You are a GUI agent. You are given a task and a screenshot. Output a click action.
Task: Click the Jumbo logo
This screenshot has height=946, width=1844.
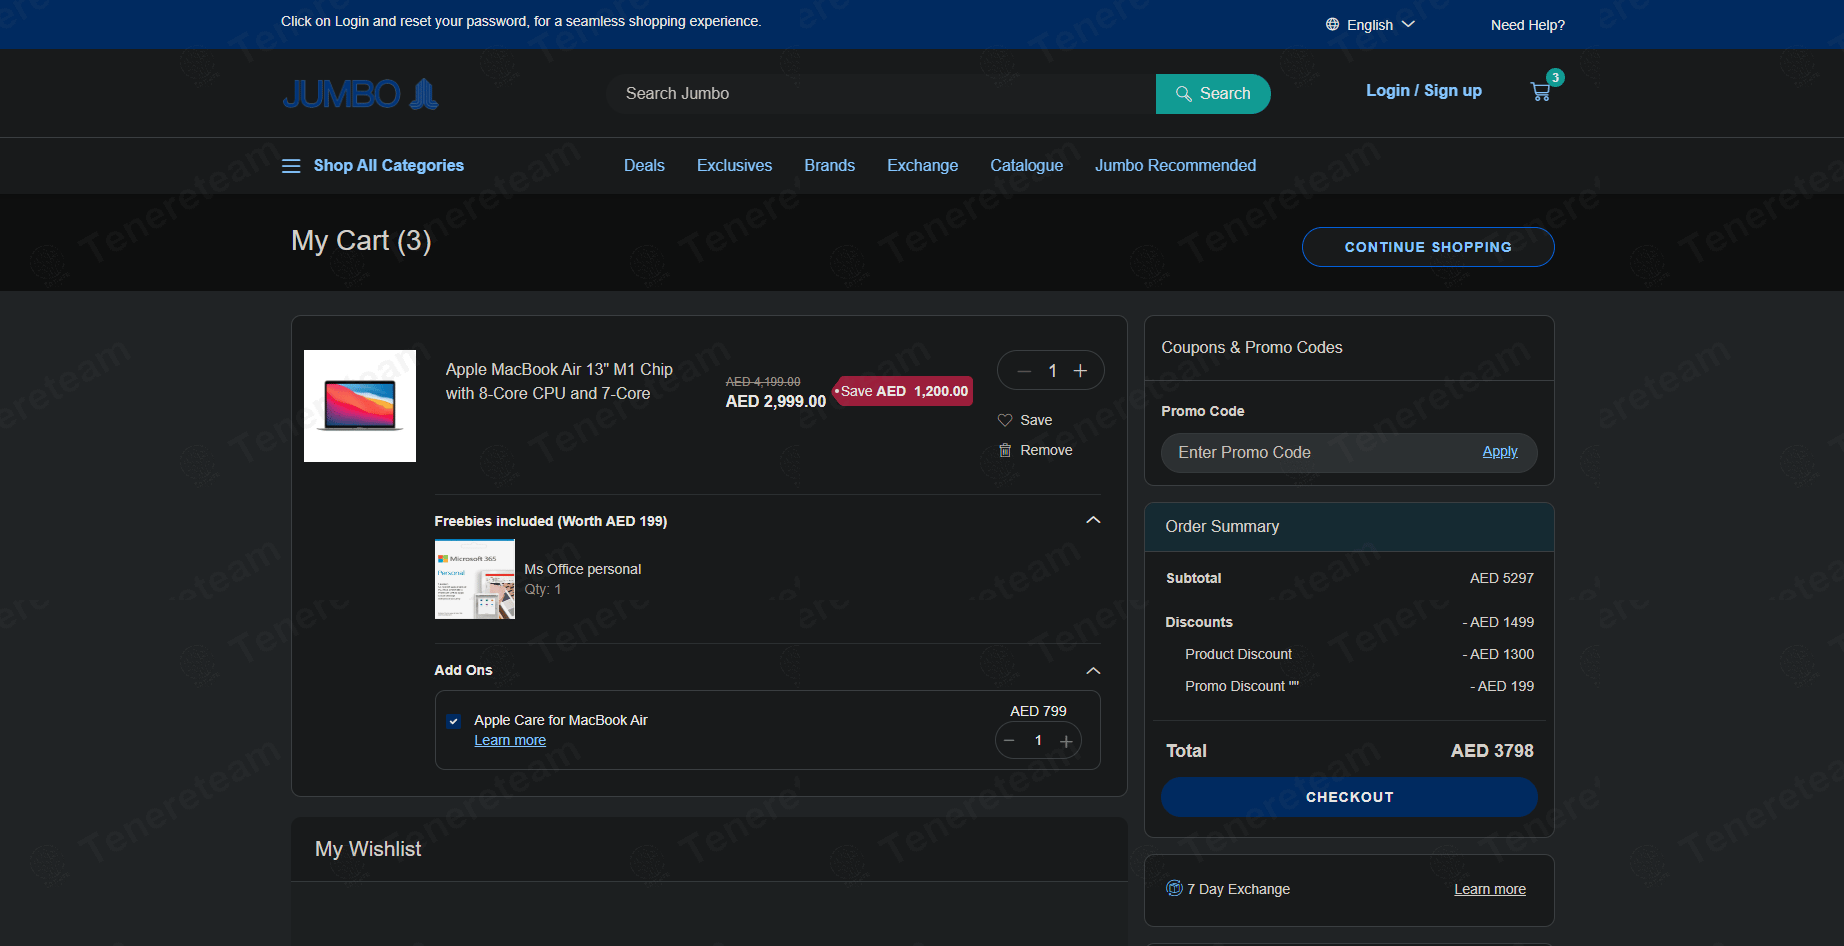[x=360, y=94]
